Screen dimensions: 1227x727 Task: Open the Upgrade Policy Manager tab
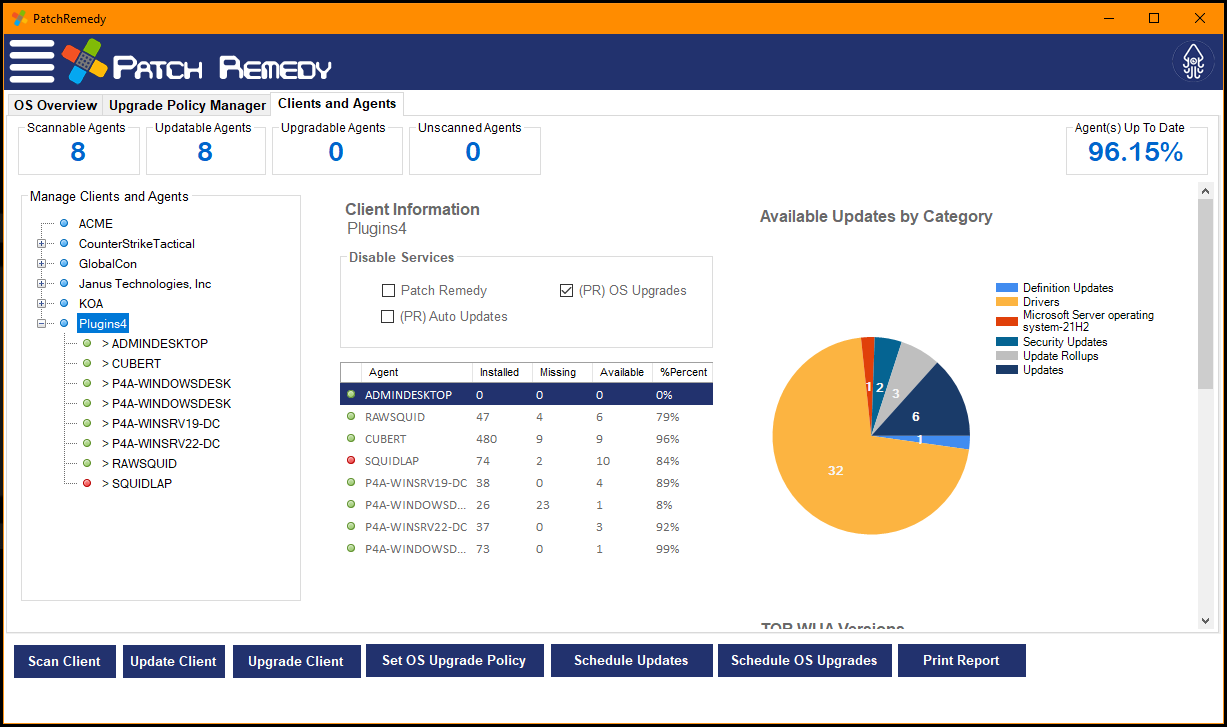[186, 104]
